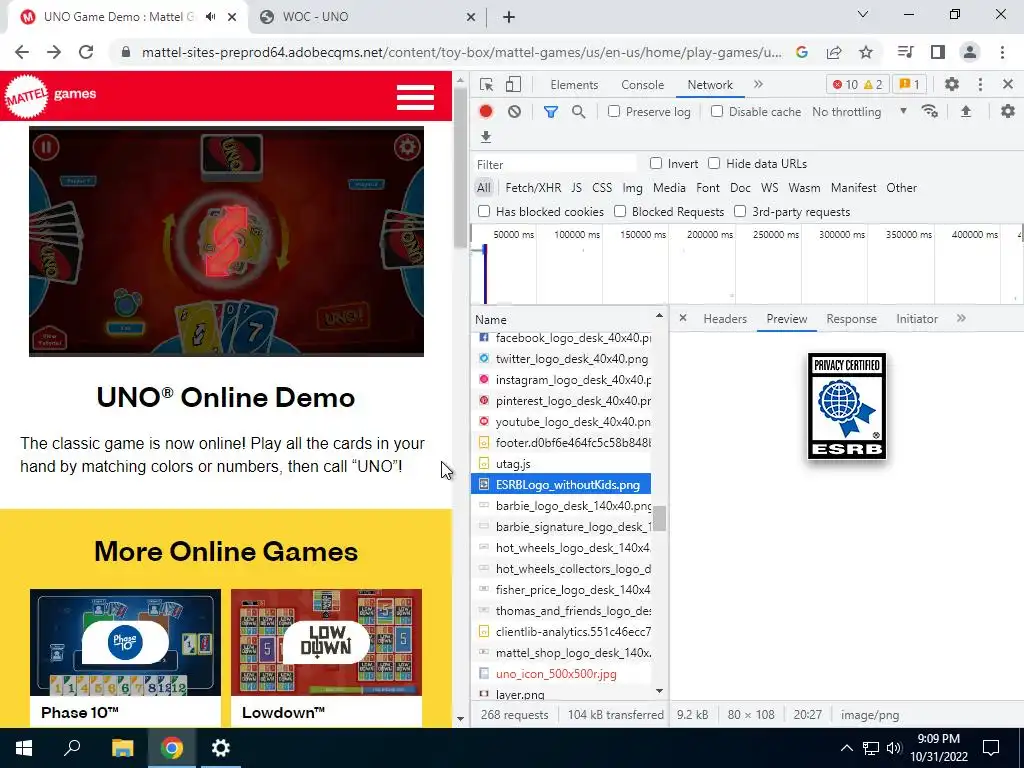Open Windows notification center
Image resolution: width=1024 pixels, height=768 pixels.
click(991, 748)
